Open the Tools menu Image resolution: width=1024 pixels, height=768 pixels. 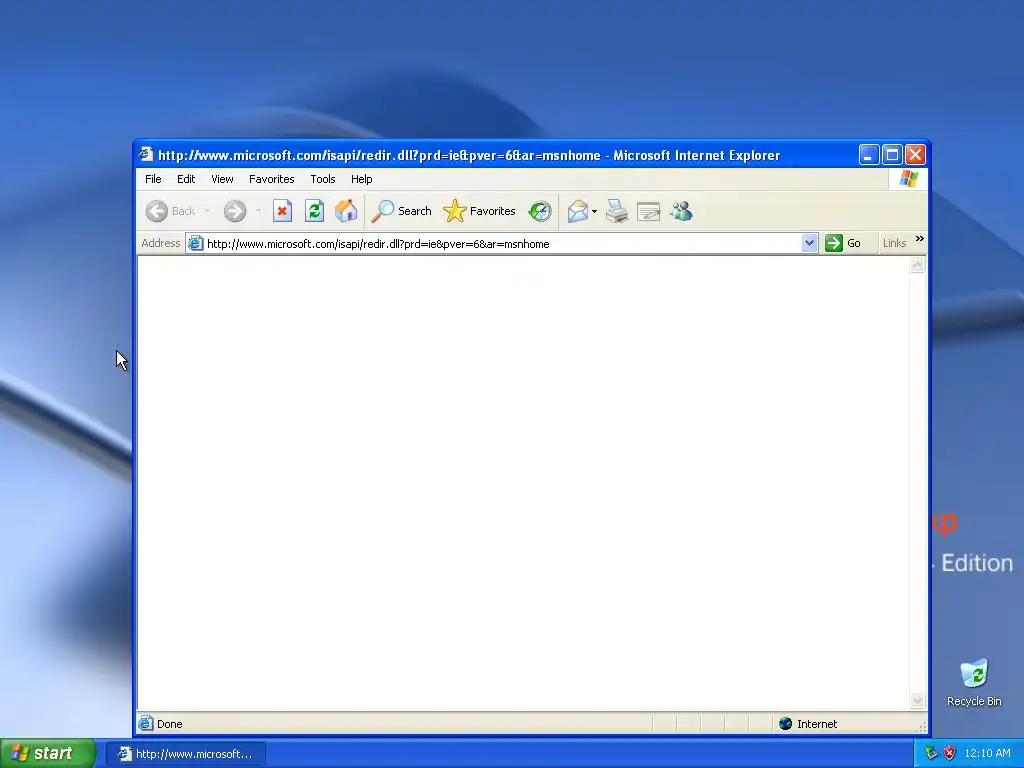323,179
